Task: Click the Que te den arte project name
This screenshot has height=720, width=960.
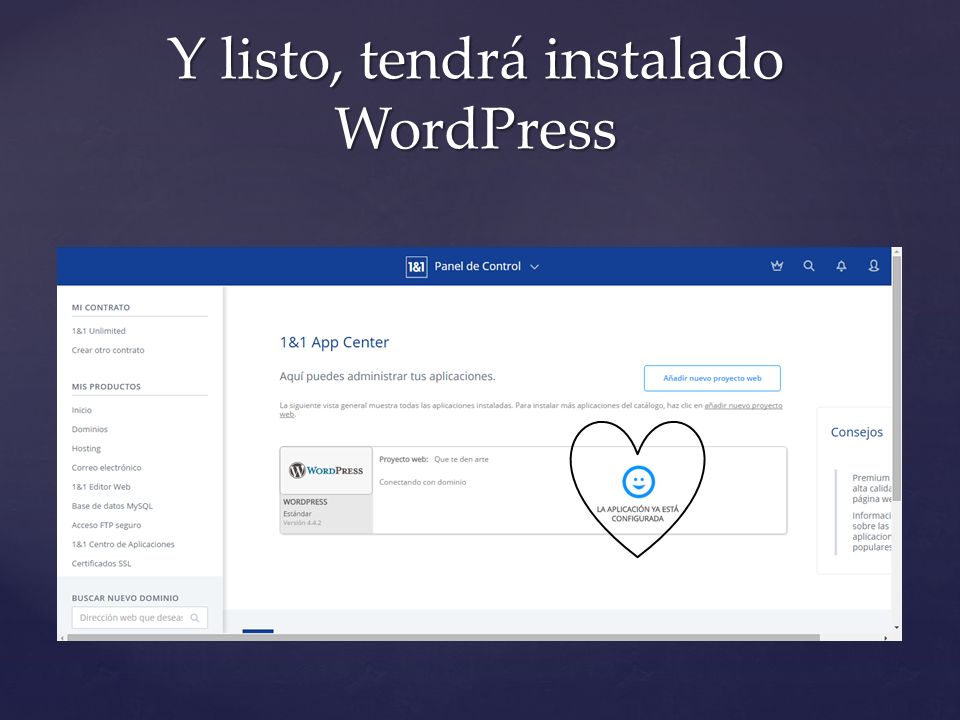Action: [462, 459]
